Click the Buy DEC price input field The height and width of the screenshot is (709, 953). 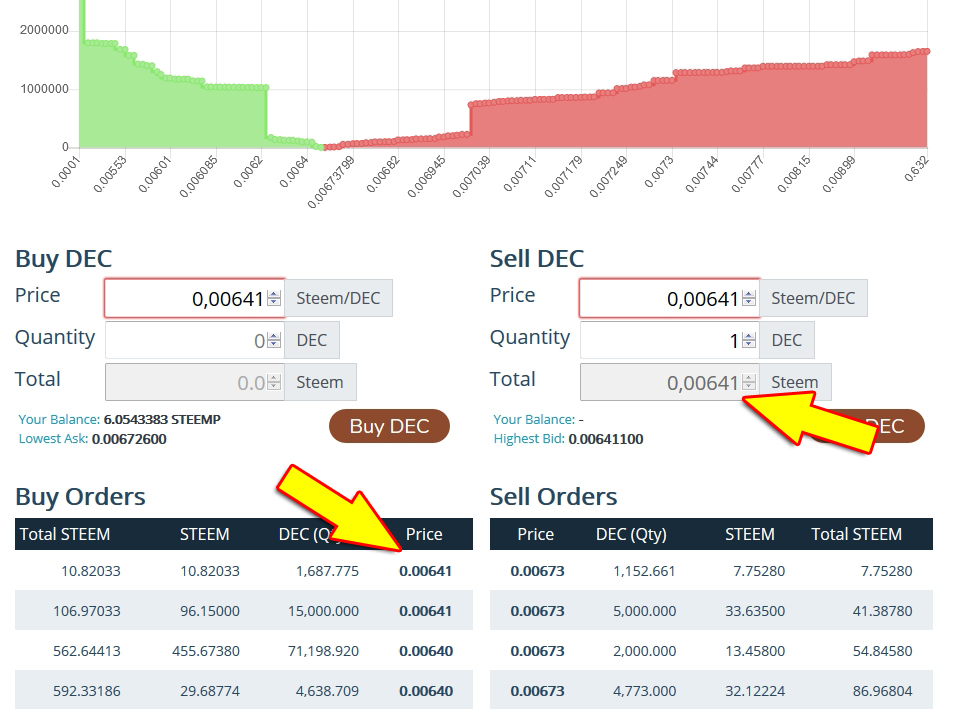(x=185, y=298)
